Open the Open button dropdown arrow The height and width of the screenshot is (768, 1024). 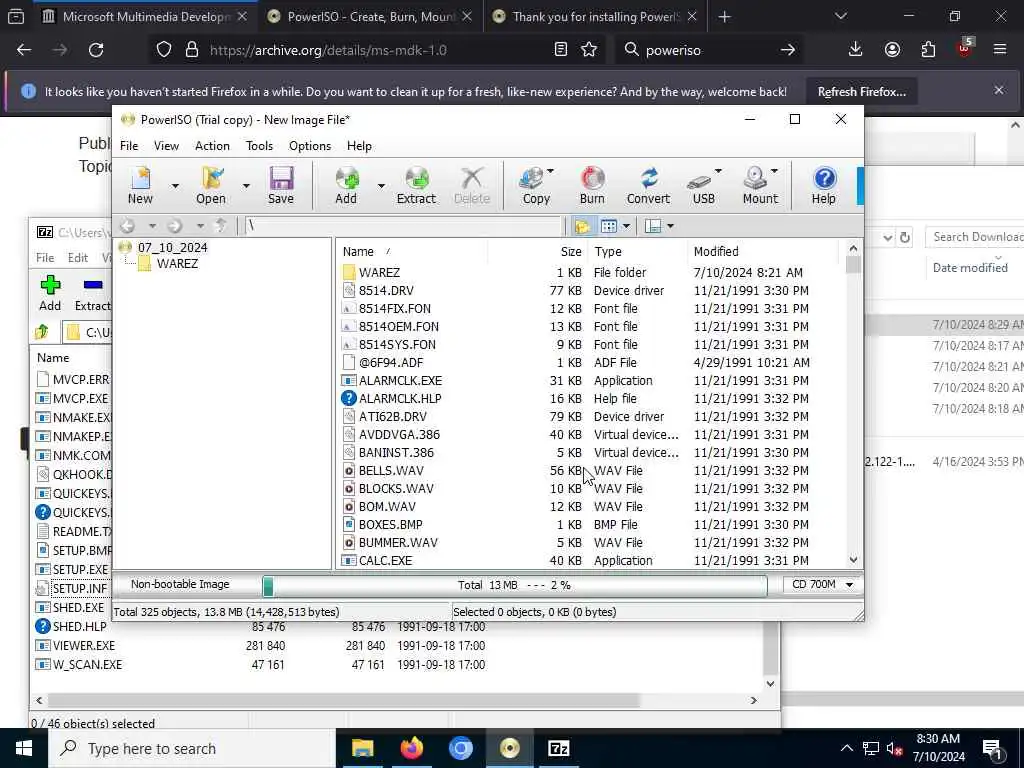pyautogui.click(x=246, y=186)
